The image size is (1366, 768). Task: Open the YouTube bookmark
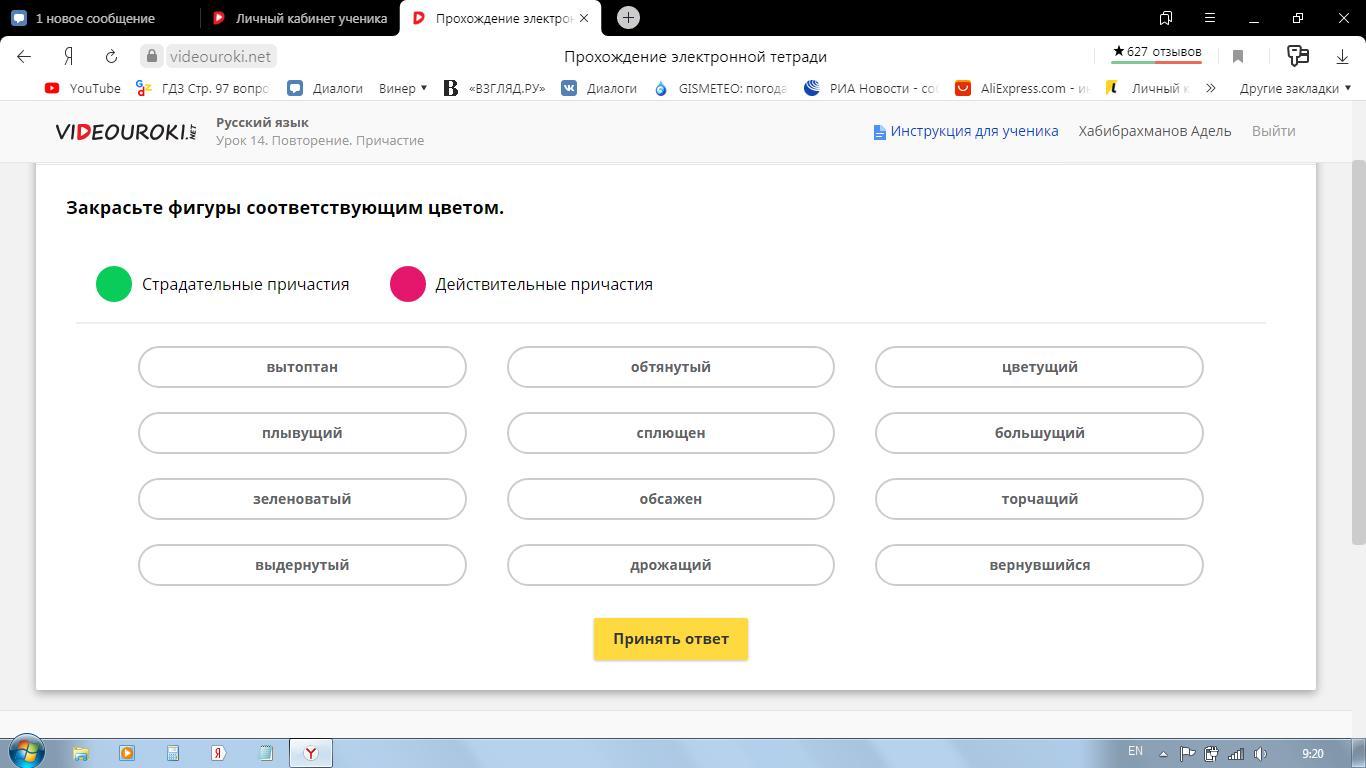click(x=83, y=88)
